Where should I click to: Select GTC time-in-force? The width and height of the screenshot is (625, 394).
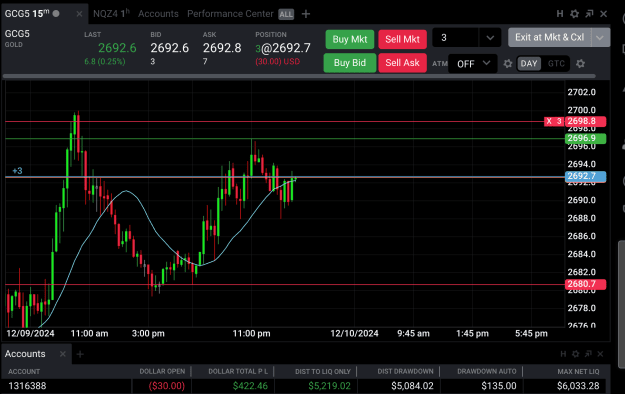point(556,64)
